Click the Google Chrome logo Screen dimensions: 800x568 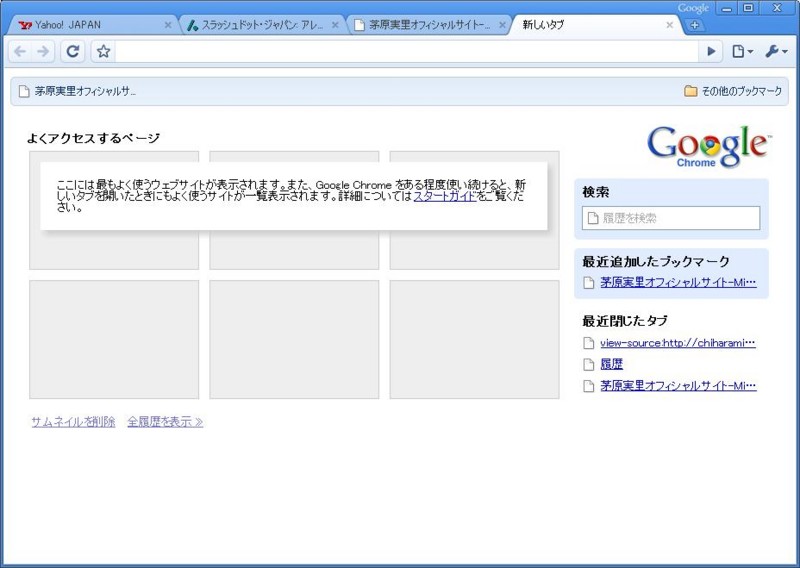(x=709, y=147)
